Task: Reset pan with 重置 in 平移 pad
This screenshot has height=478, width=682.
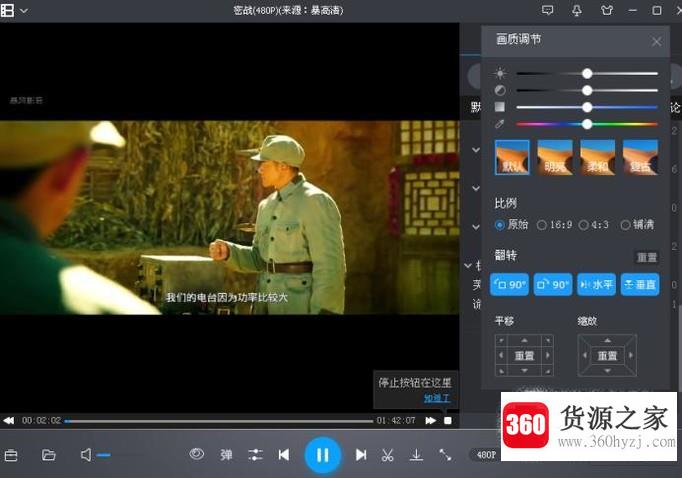Action: (x=524, y=356)
